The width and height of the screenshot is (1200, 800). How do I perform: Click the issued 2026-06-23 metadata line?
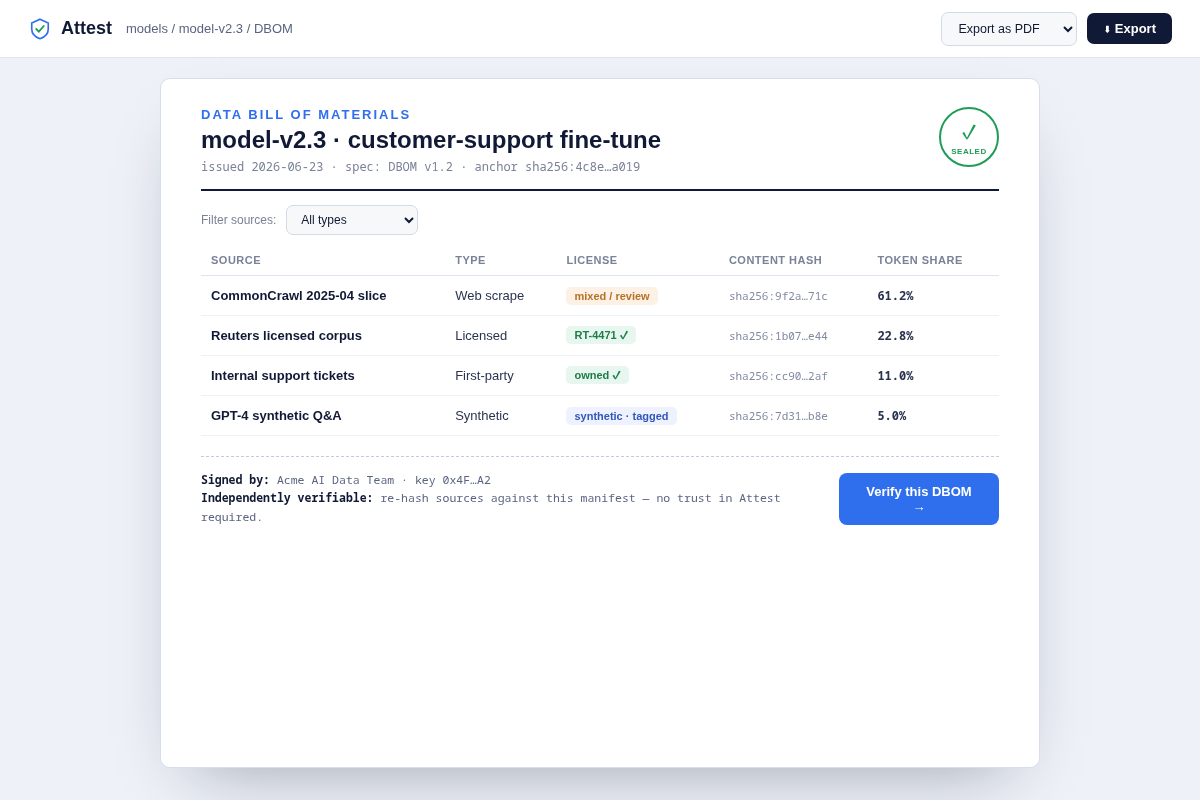coord(420,167)
